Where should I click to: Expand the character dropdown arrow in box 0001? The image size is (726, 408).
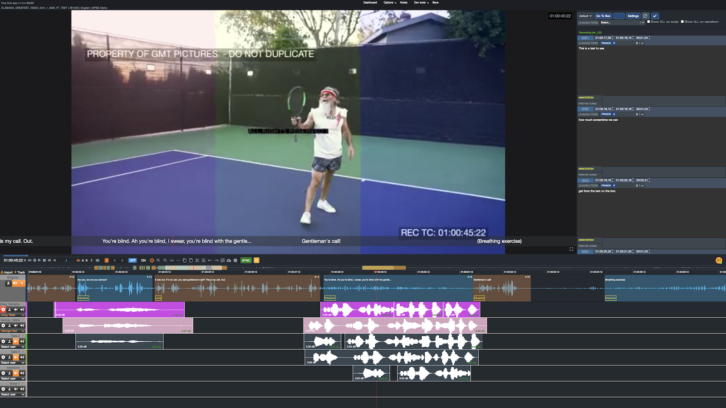pyautogui.click(x=642, y=43)
